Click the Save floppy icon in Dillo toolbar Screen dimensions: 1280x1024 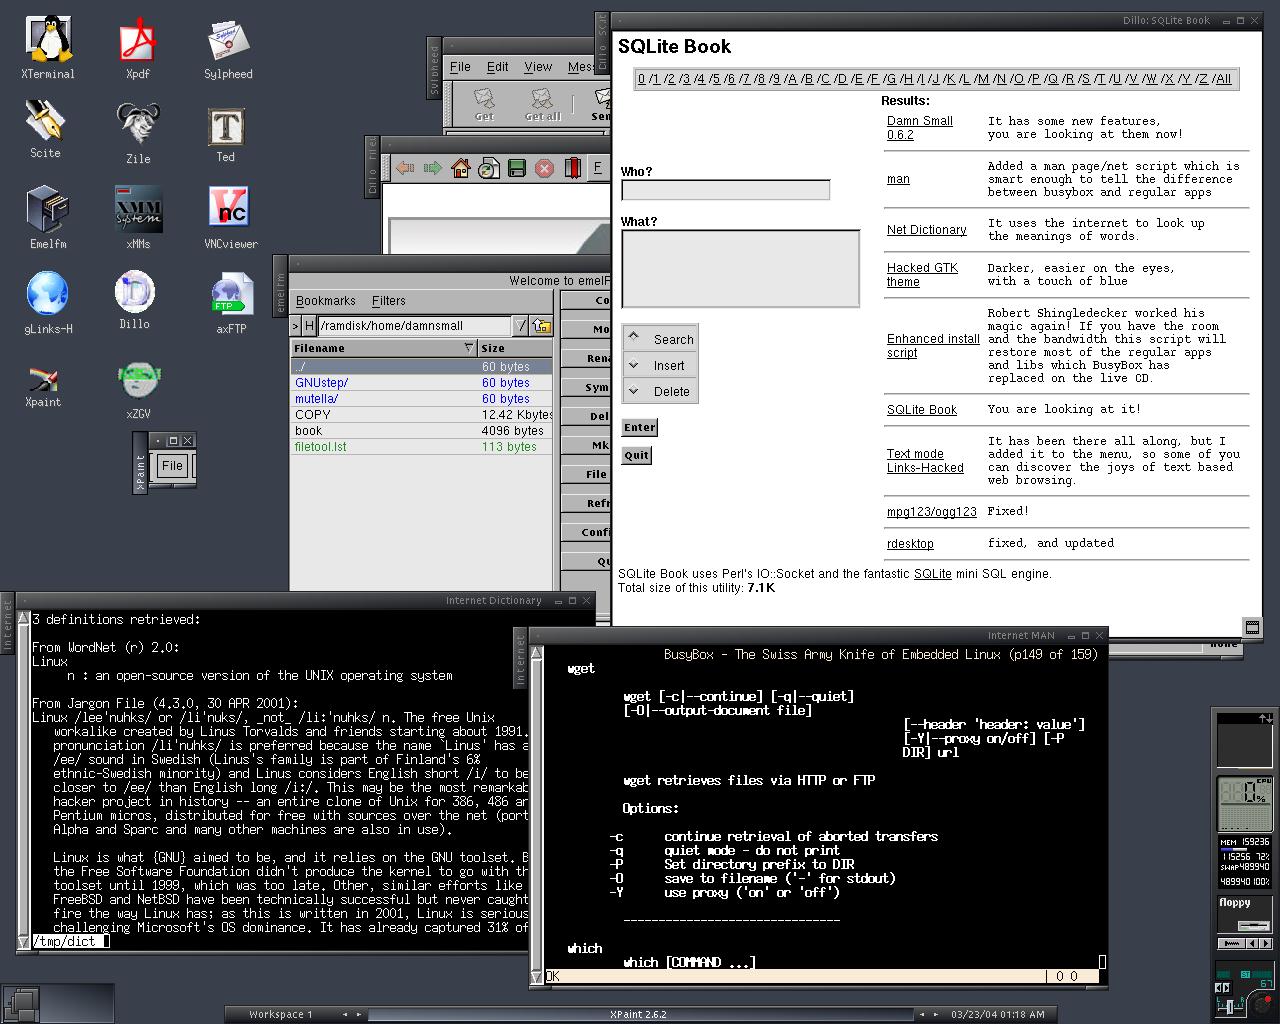pos(517,168)
